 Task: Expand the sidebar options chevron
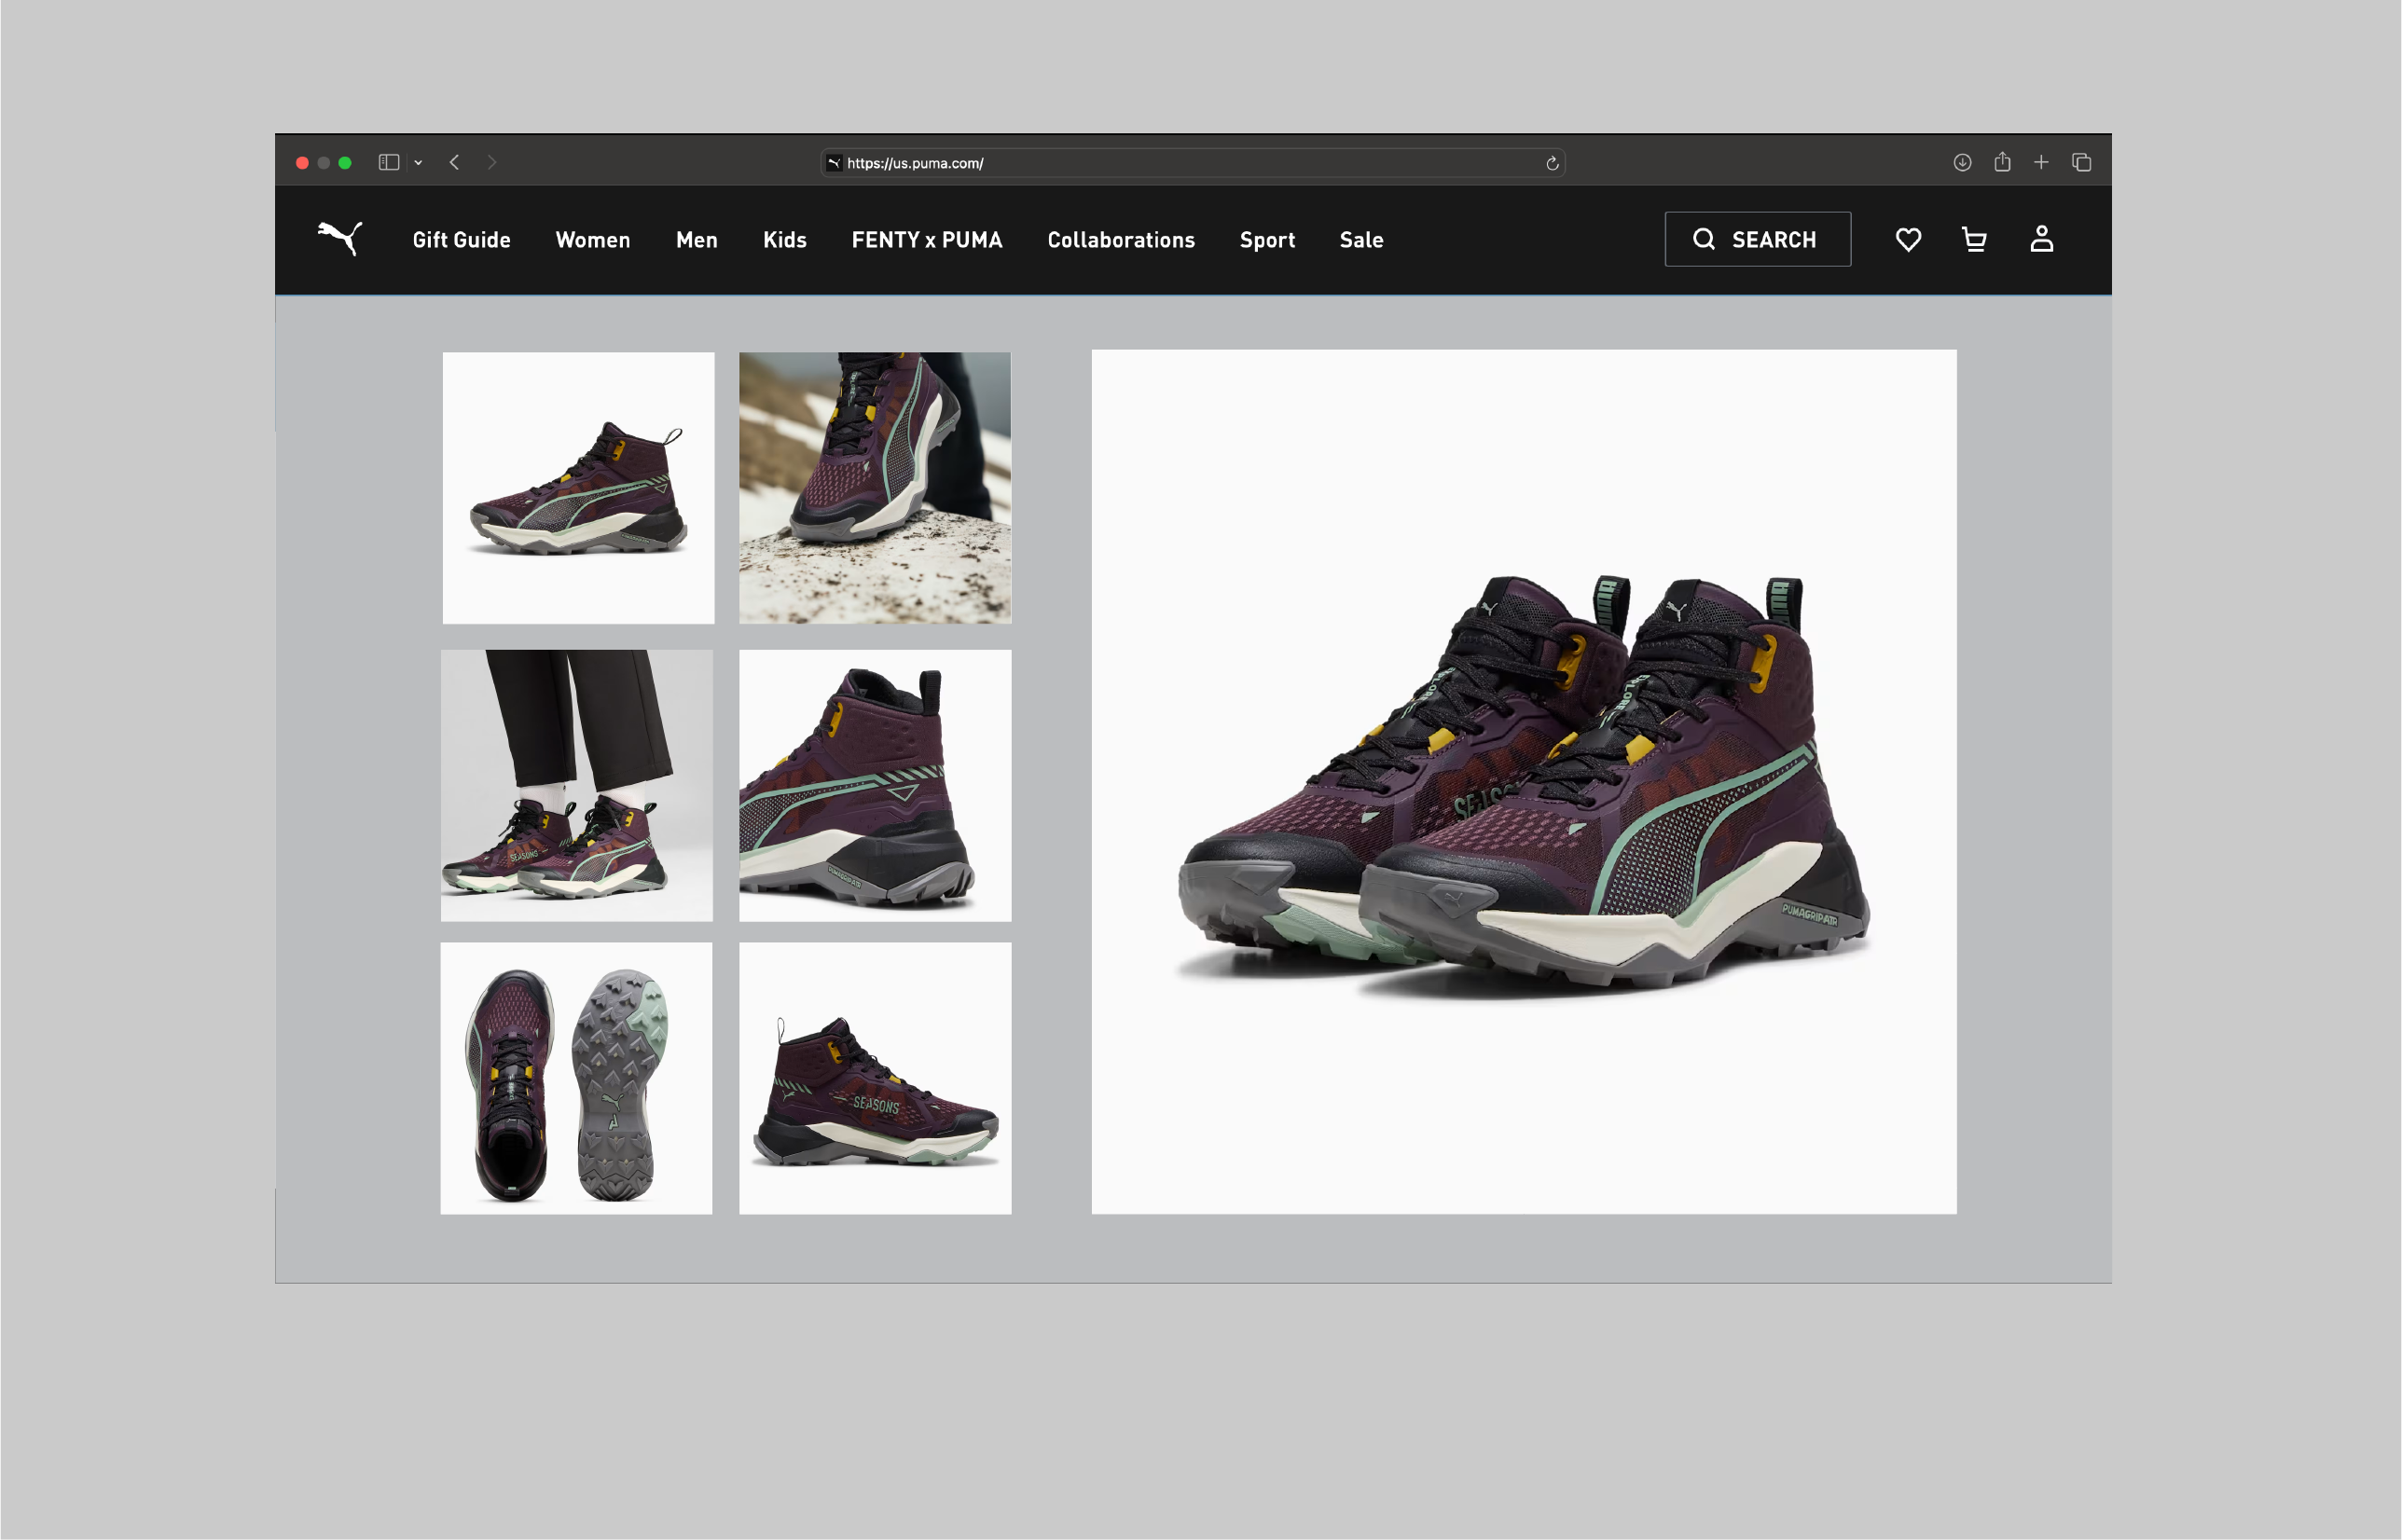pyautogui.click(x=418, y=163)
